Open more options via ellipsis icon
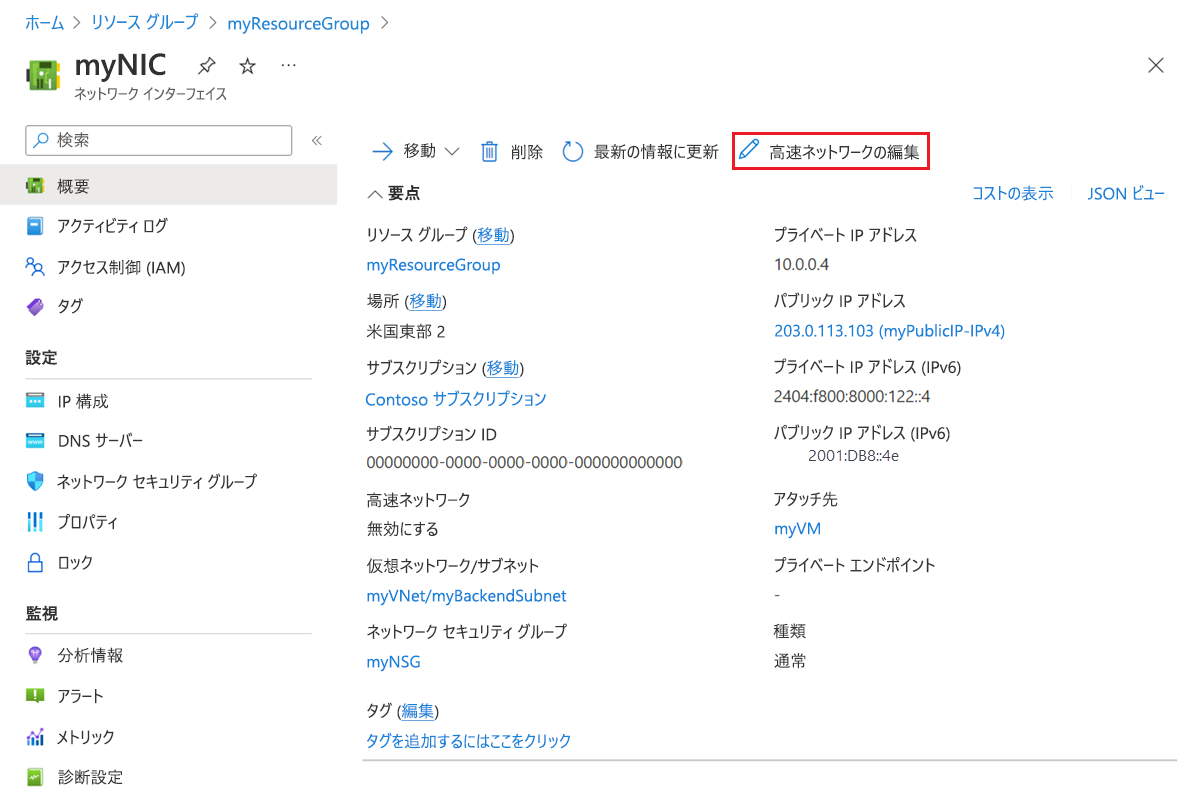The width and height of the screenshot is (1200, 811). (287, 64)
